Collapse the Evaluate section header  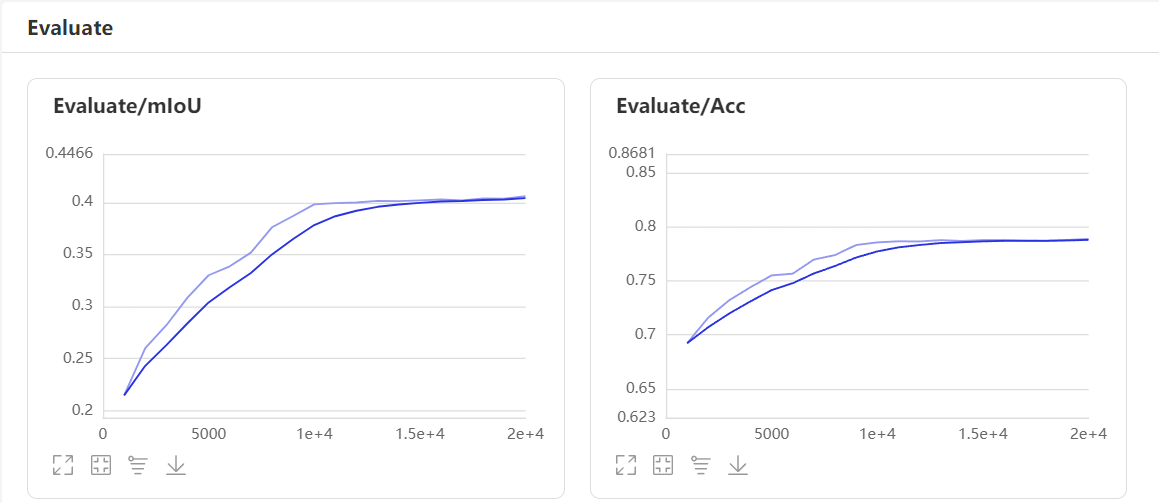click(x=70, y=28)
